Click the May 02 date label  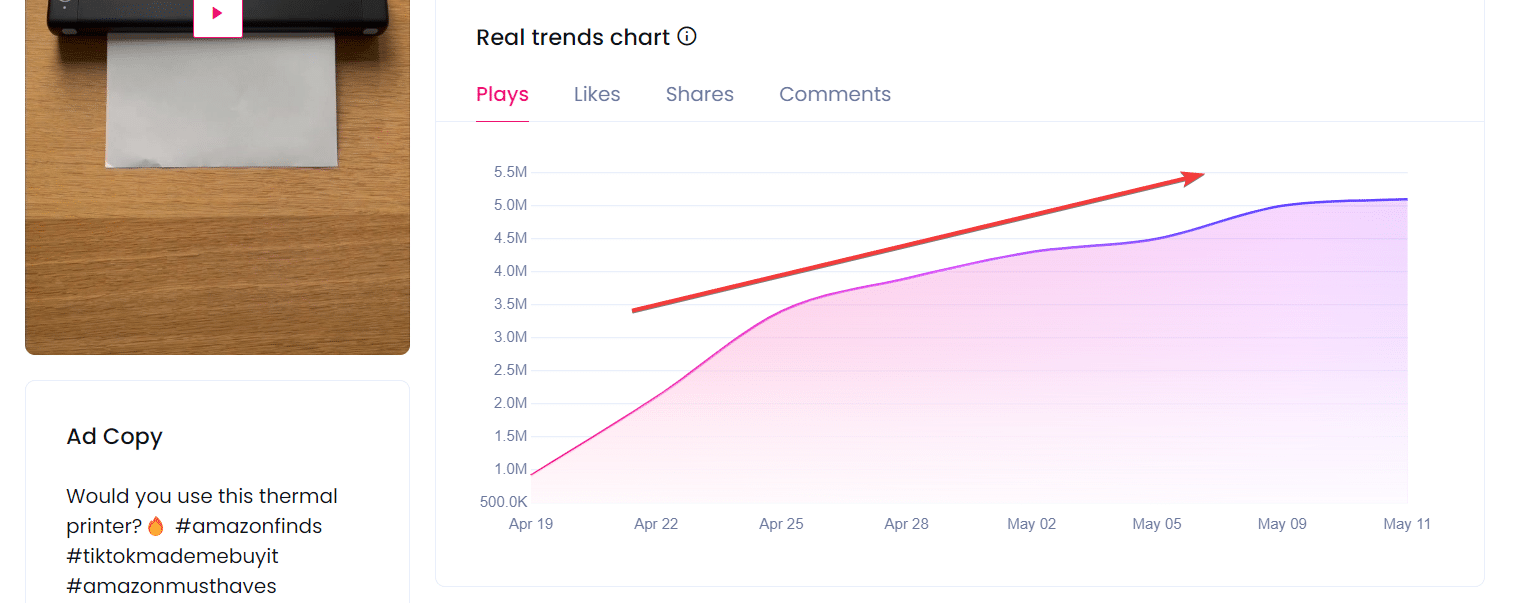(x=1032, y=524)
